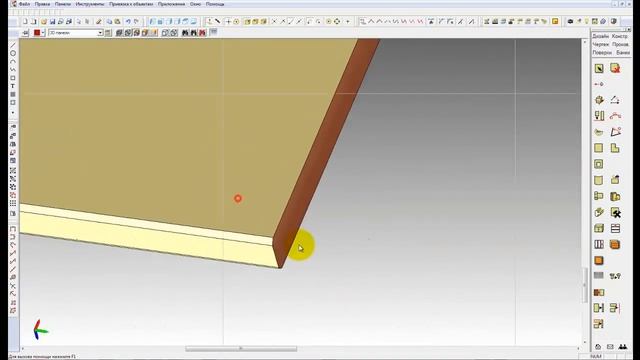The height and width of the screenshot is (360, 640).
Task: Select the Arc drawing tool
Action: pos(13,62)
